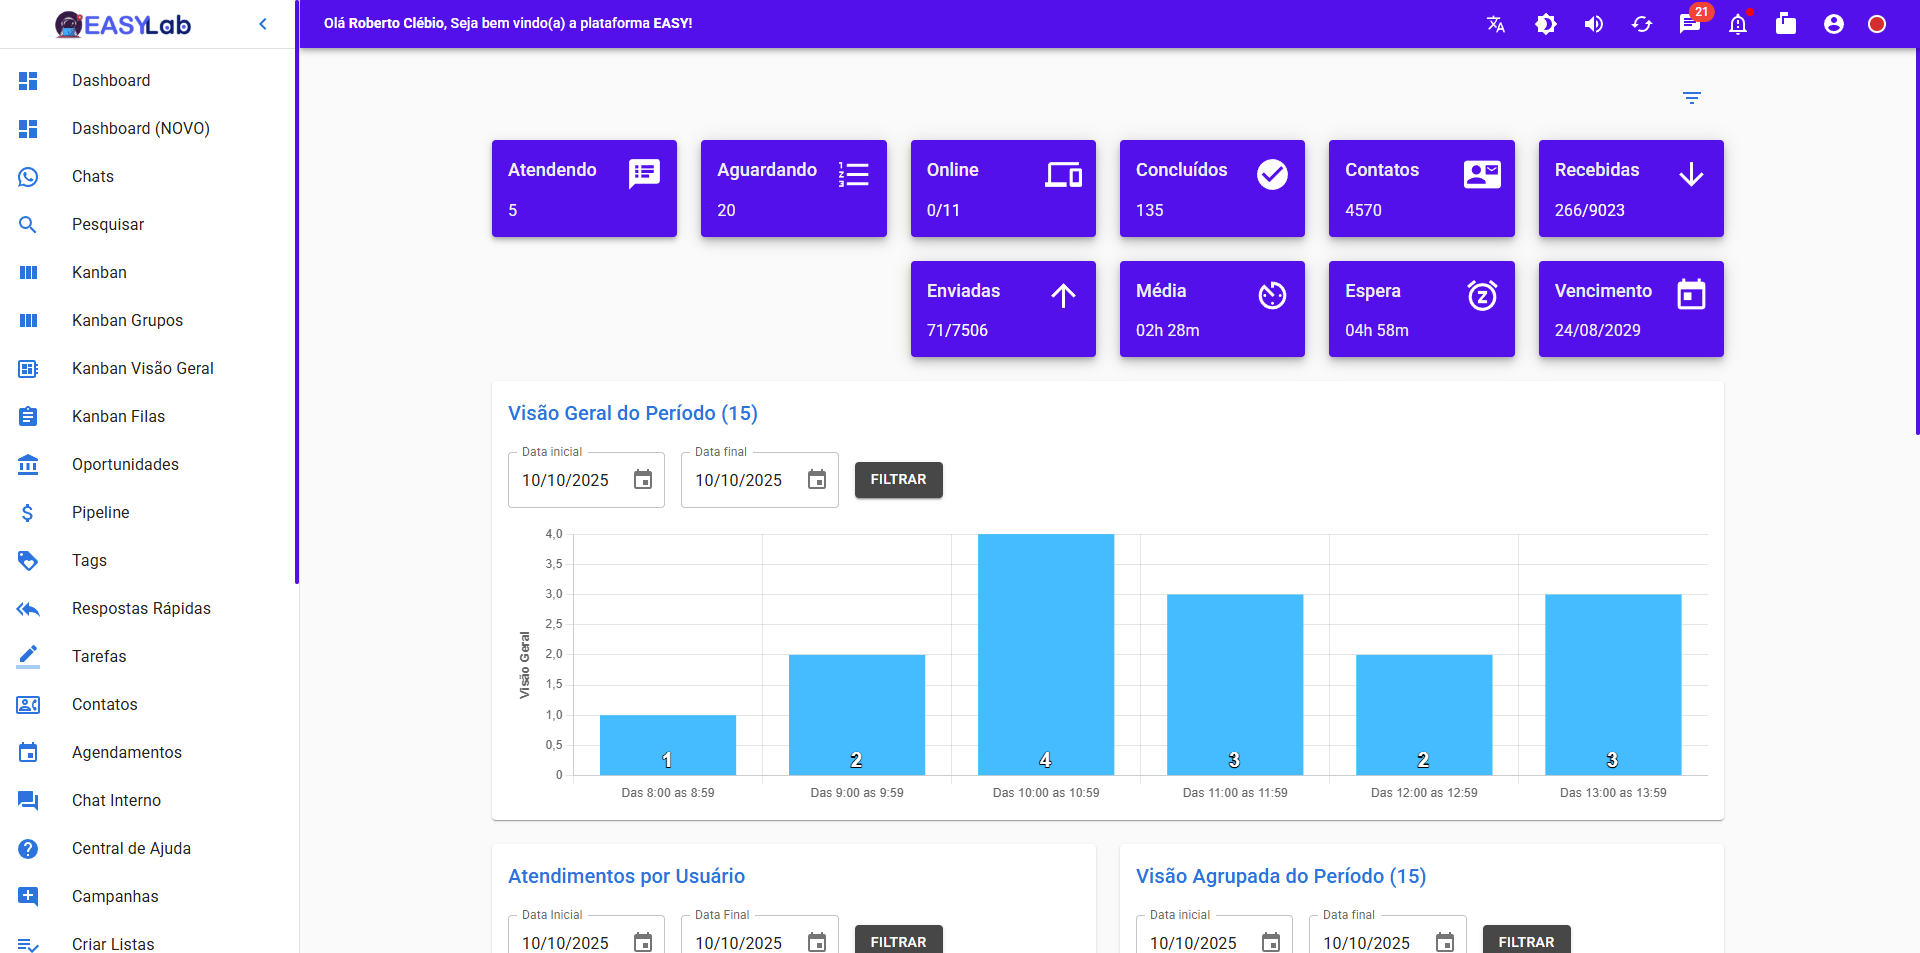Open calendar picker for Atendimentos Data Final
1920x953 pixels.
(817, 942)
